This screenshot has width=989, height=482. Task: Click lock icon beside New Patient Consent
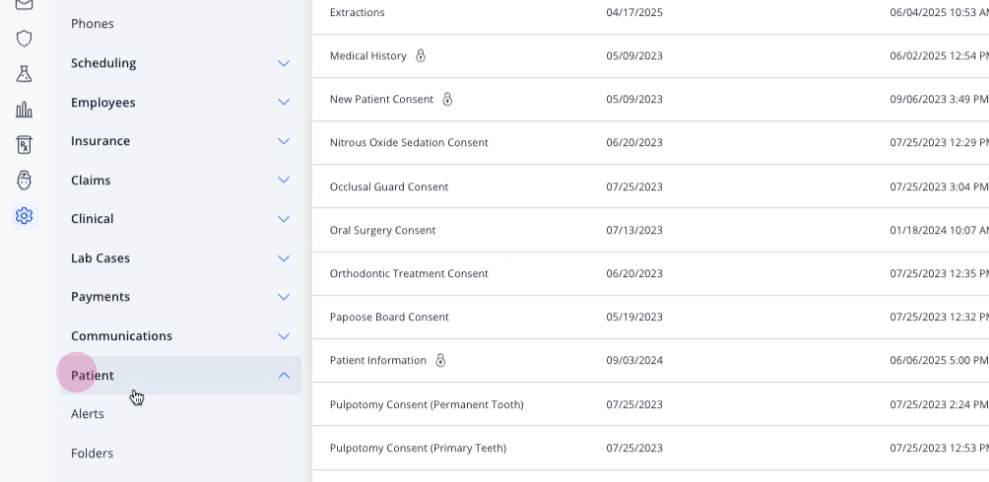point(447,99)
